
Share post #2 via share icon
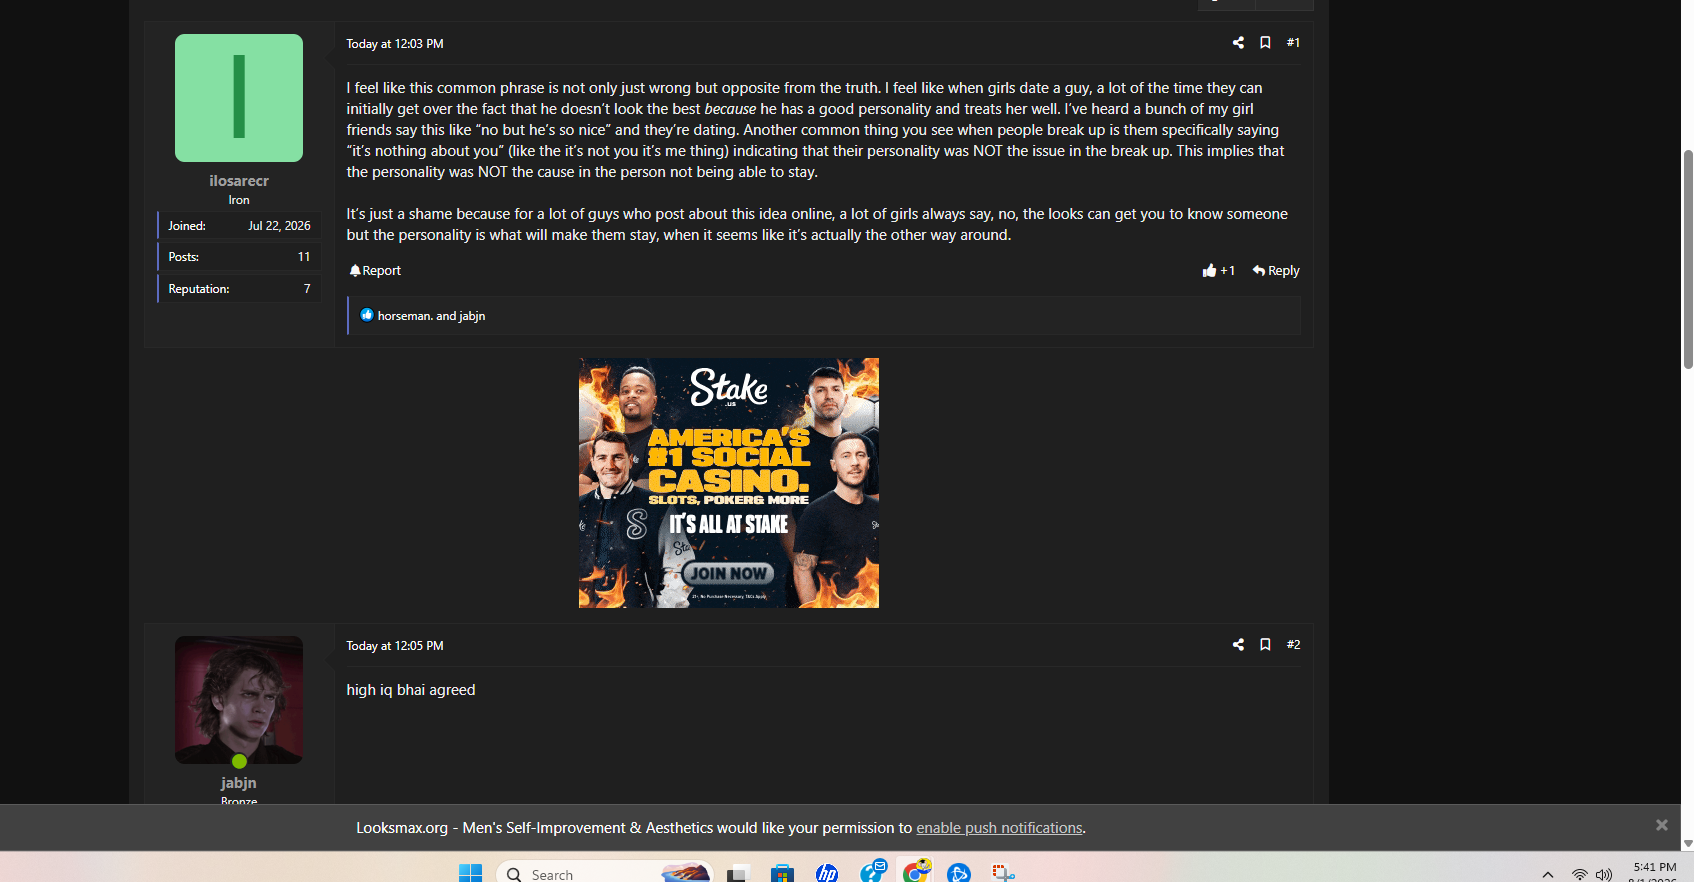click(1238, 645)
